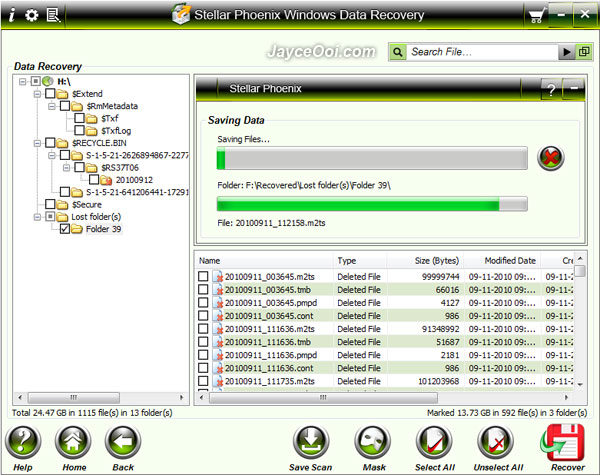Minimize the Stellar Phoenix saving dialog
This screenshot has width=600, height=475.
point(574,89)
